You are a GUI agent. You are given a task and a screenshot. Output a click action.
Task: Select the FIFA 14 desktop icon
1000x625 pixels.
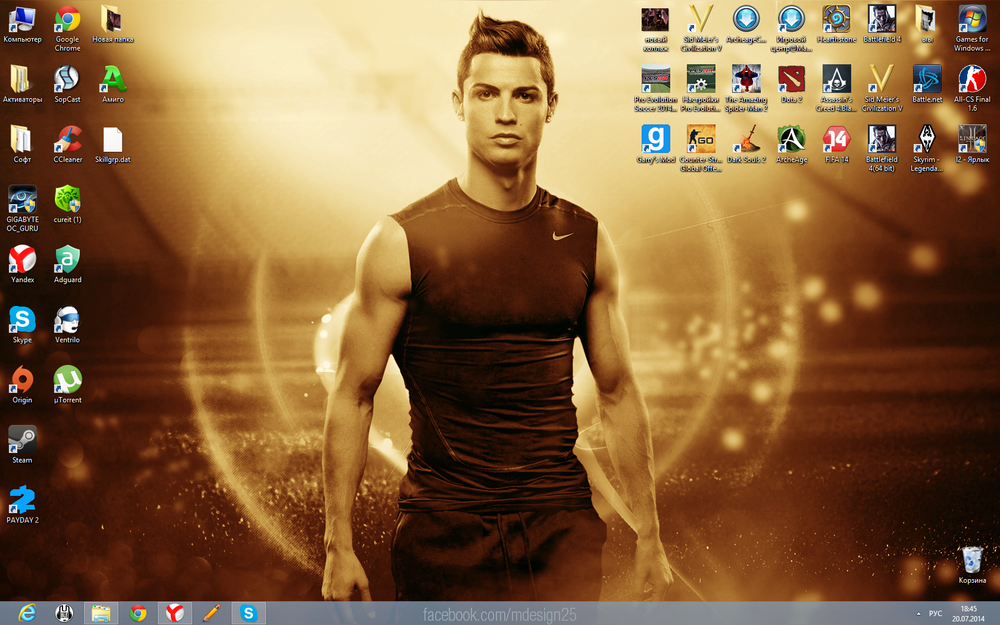836,140
